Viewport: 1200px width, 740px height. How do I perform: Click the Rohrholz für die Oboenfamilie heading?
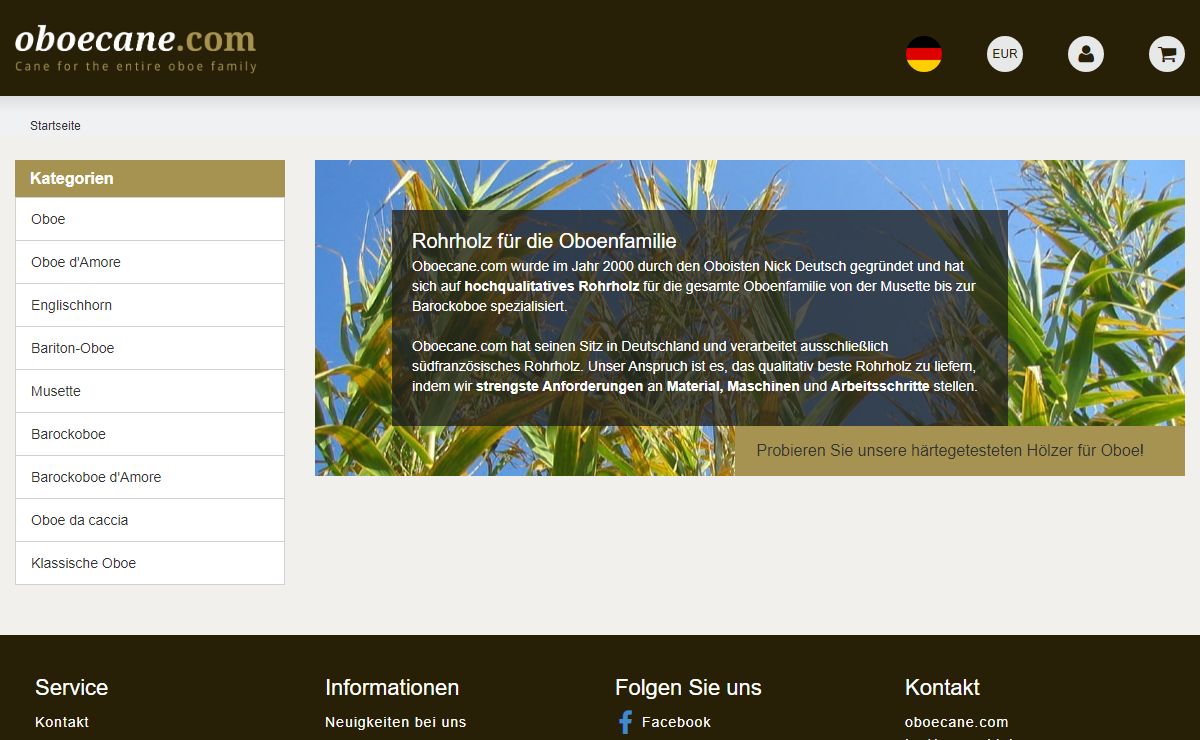pos(544,241)
